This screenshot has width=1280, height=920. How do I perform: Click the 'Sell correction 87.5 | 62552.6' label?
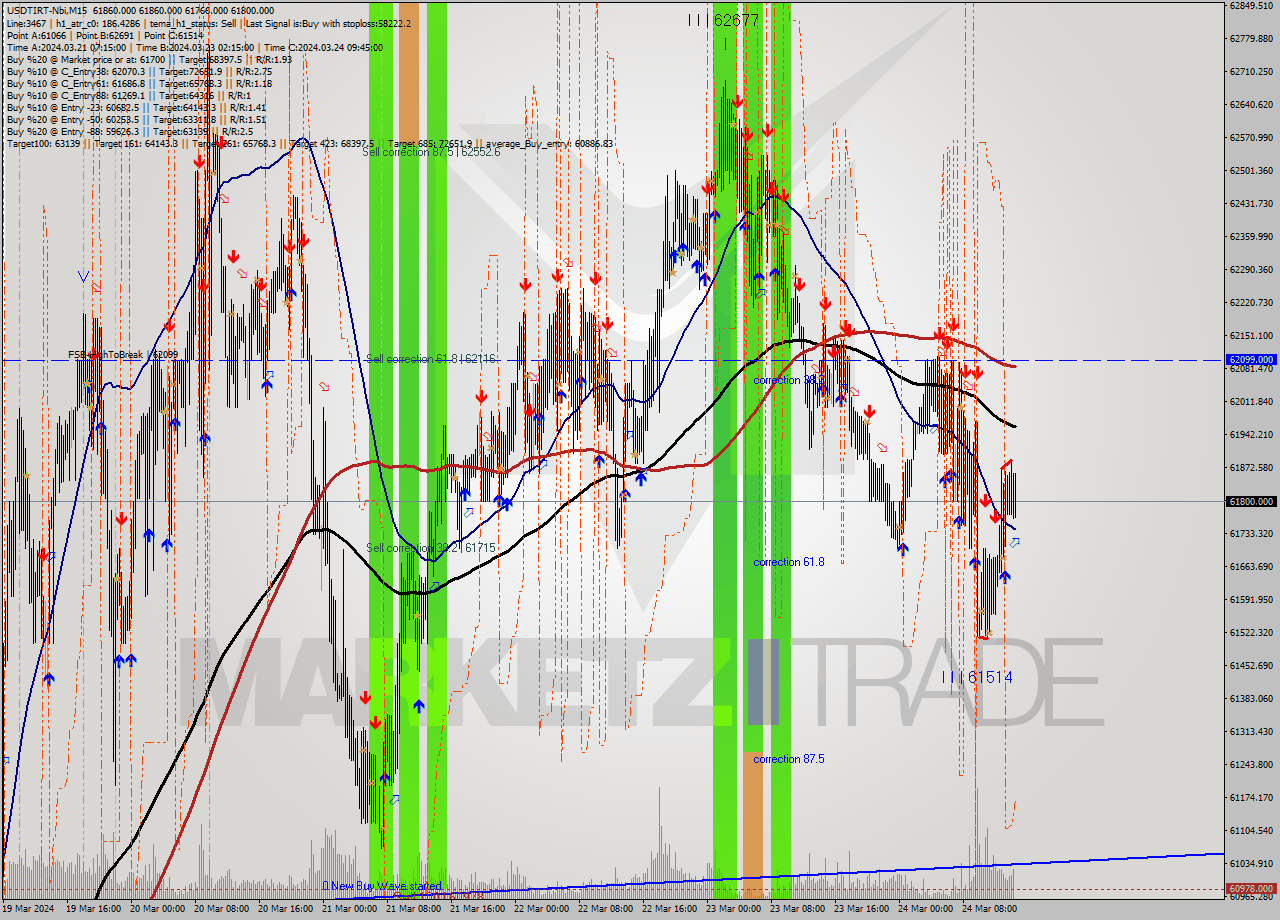click(x=431, y=152)
